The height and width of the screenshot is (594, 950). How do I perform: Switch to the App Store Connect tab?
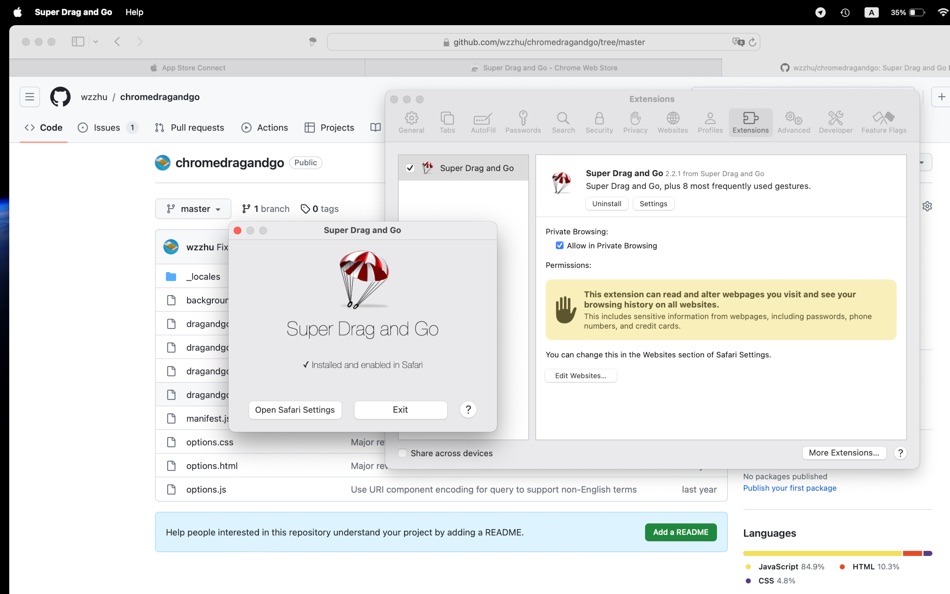(187, 68)
